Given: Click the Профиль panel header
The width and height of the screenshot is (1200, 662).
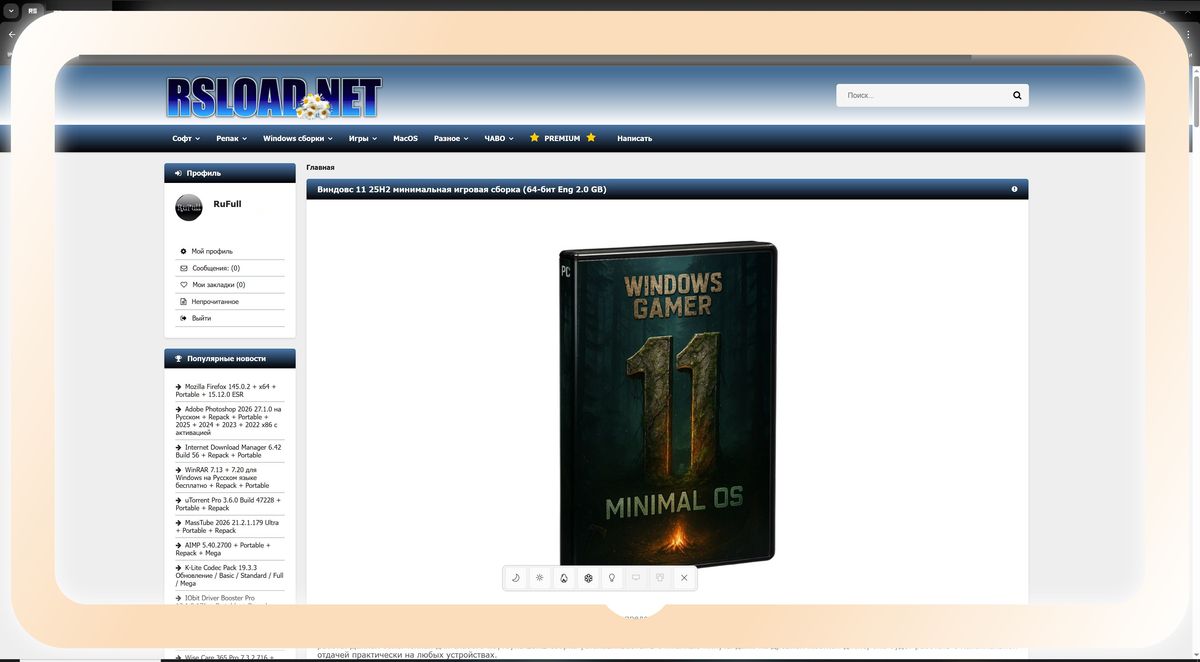Looking at the screenshot, I should pyautogui.click(x=230, y=173).
